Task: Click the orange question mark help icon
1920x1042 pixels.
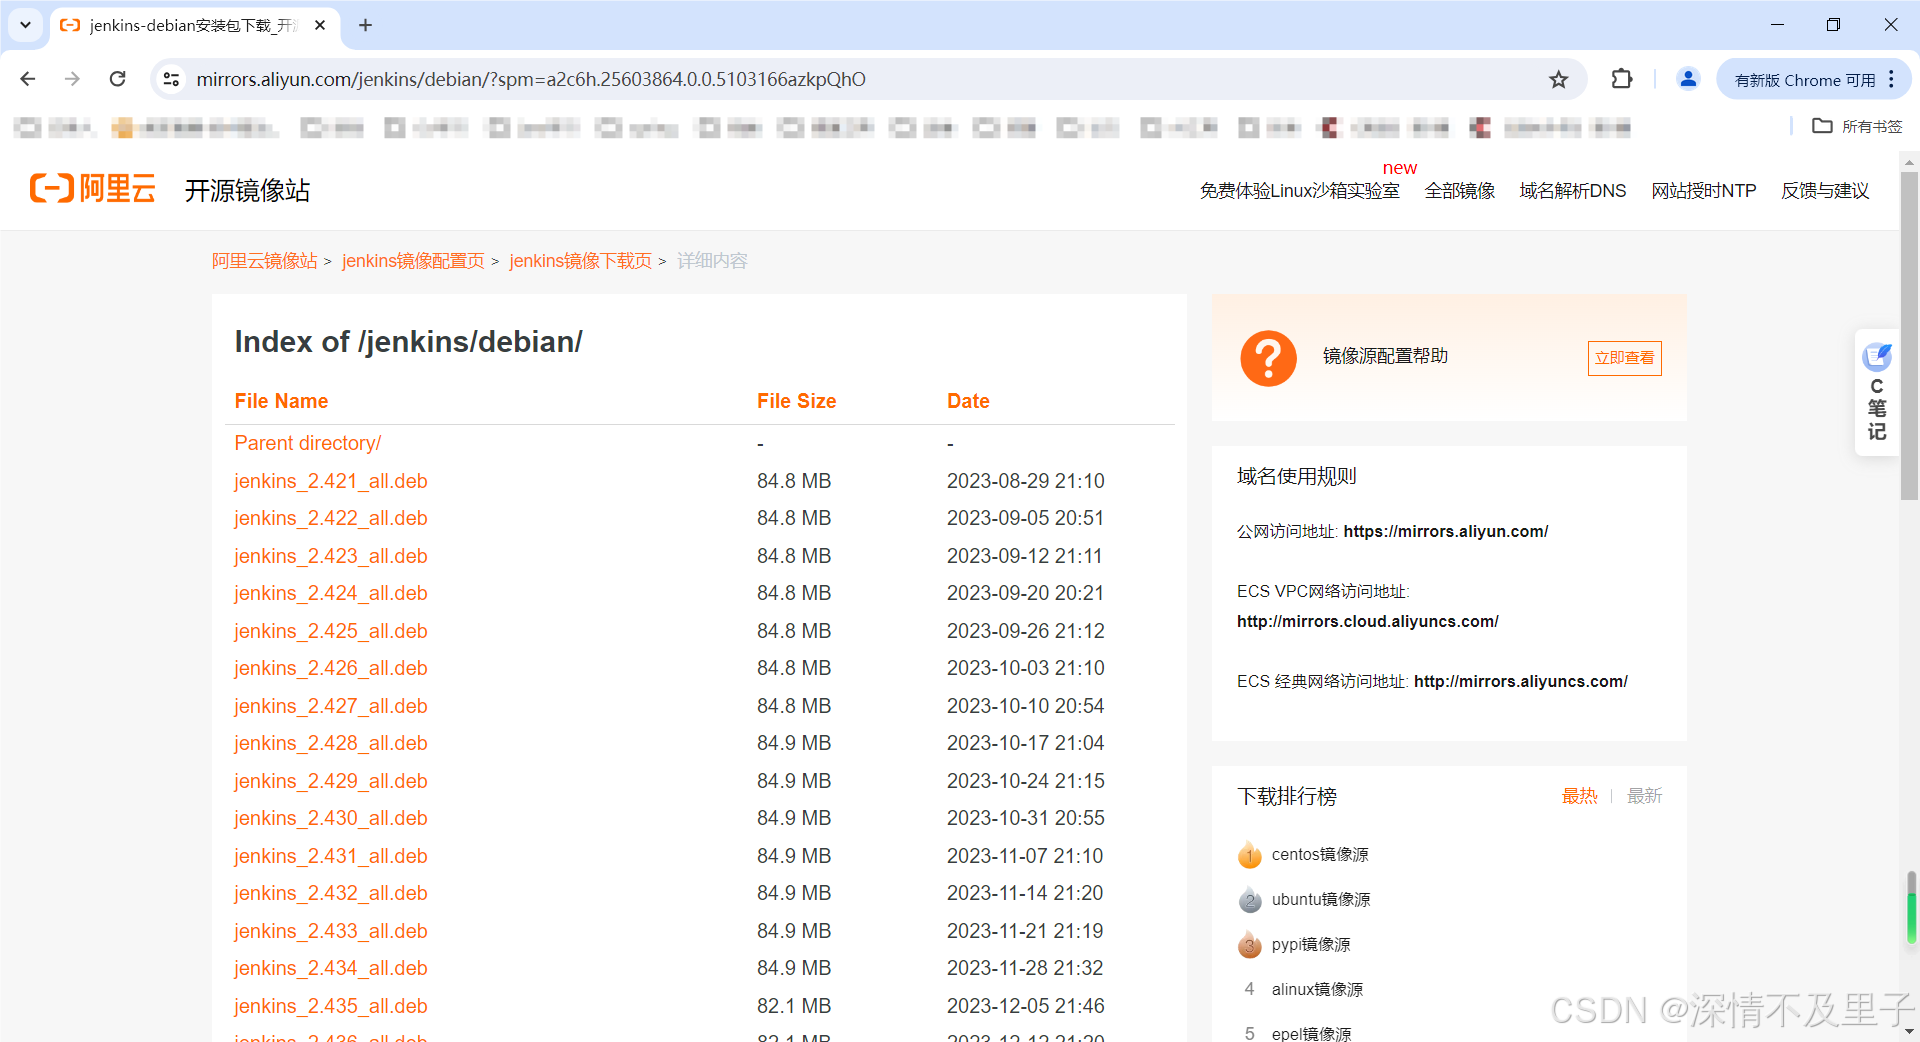Action: click(x=1268, y=358)
